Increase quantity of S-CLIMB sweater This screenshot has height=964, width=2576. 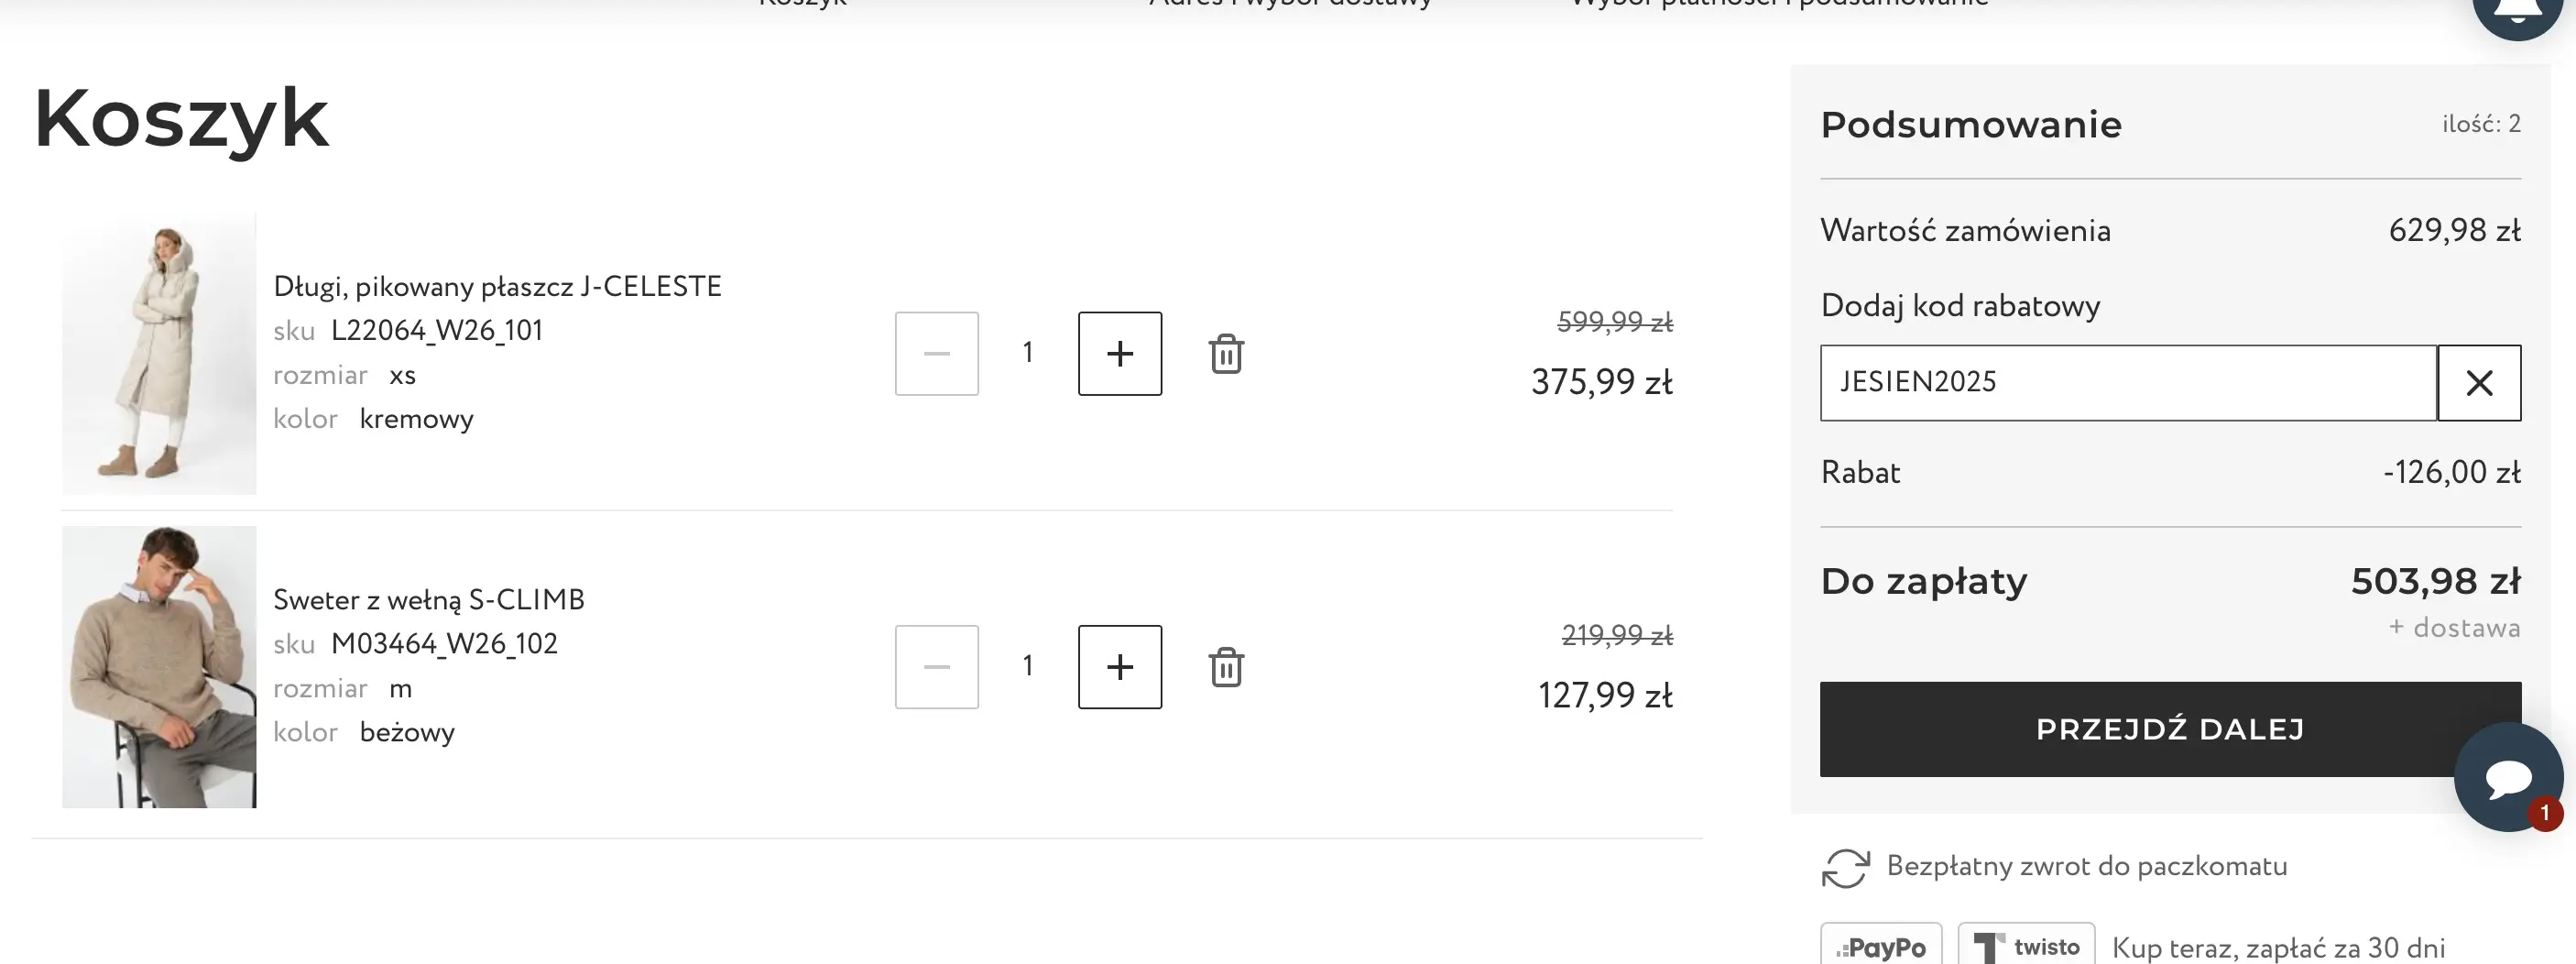point(1120,667)
